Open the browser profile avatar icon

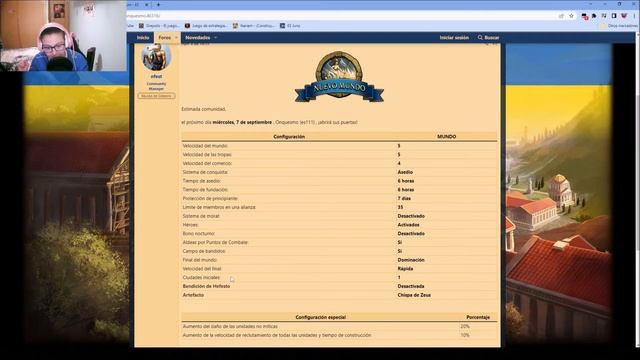point(624,16)
